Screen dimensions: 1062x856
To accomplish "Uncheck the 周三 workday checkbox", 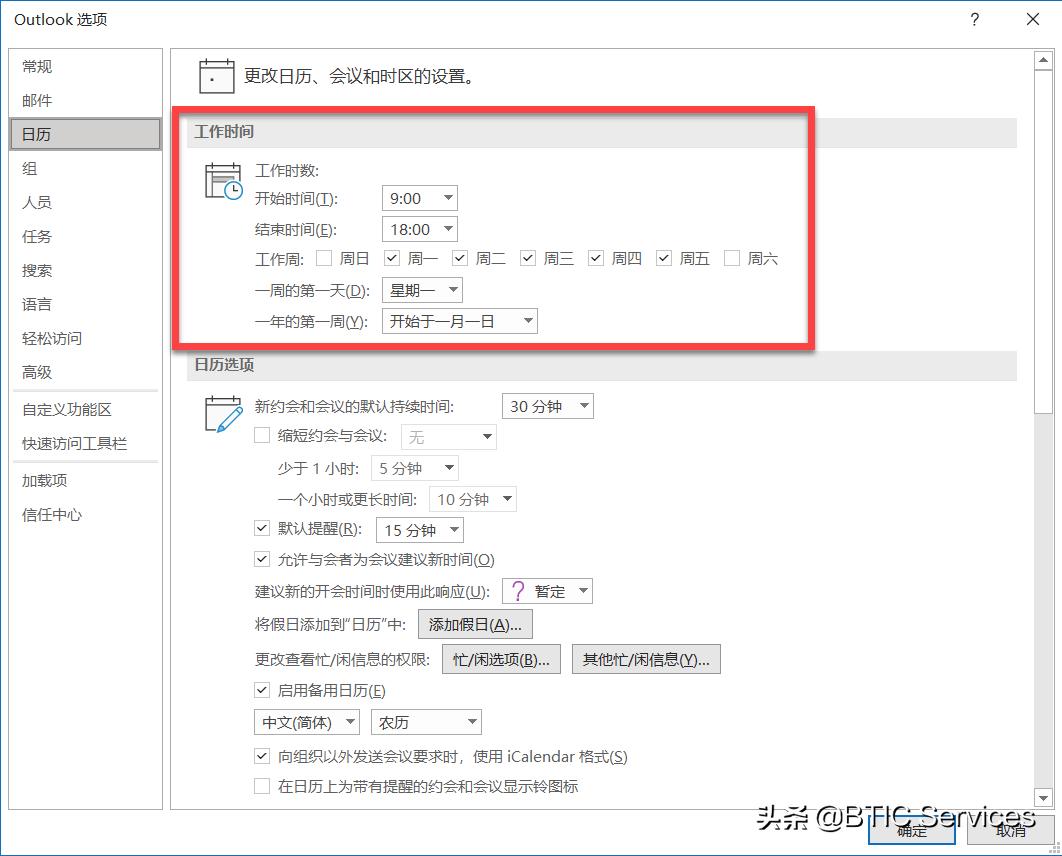I will [x=527, y=257].
